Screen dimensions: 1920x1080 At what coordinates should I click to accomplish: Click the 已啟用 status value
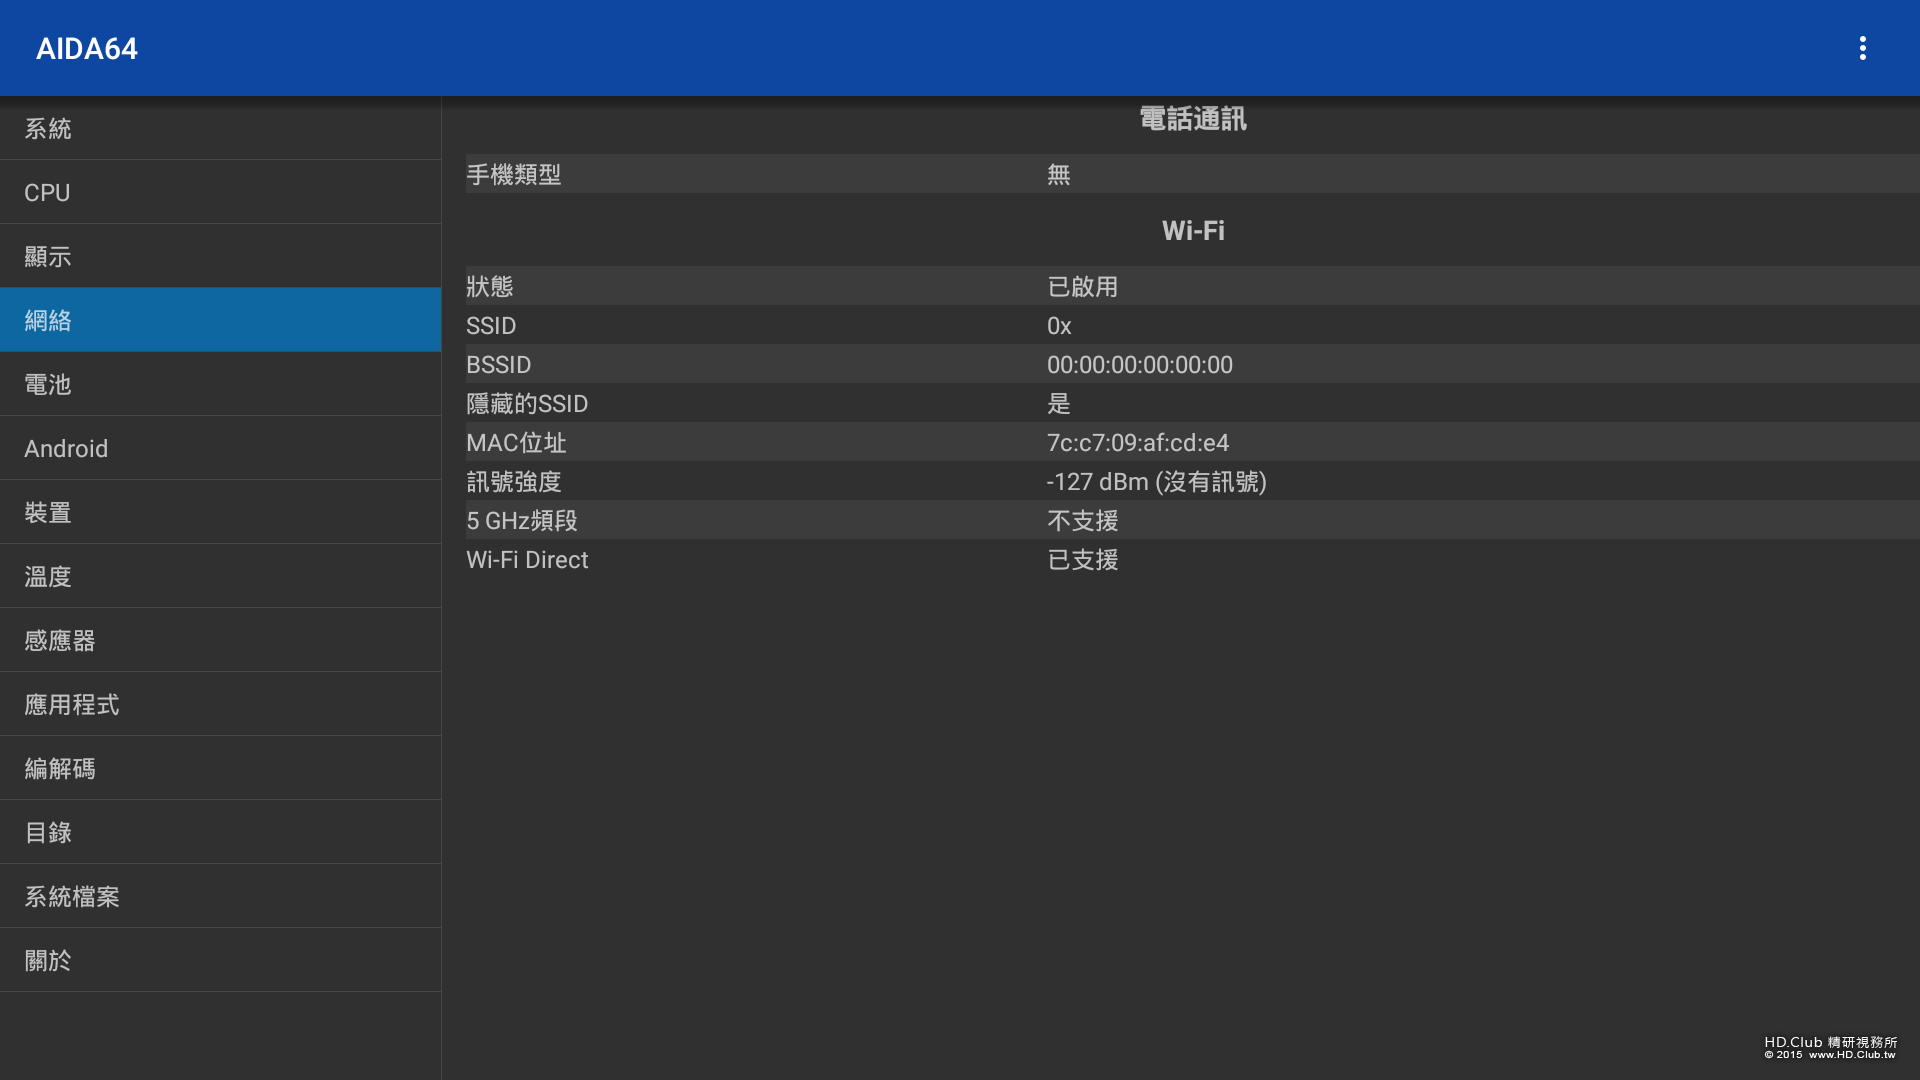point(1083,287)
